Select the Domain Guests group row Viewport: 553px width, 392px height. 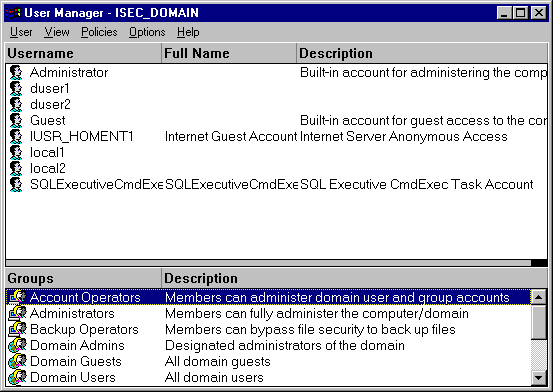[269, 361]
